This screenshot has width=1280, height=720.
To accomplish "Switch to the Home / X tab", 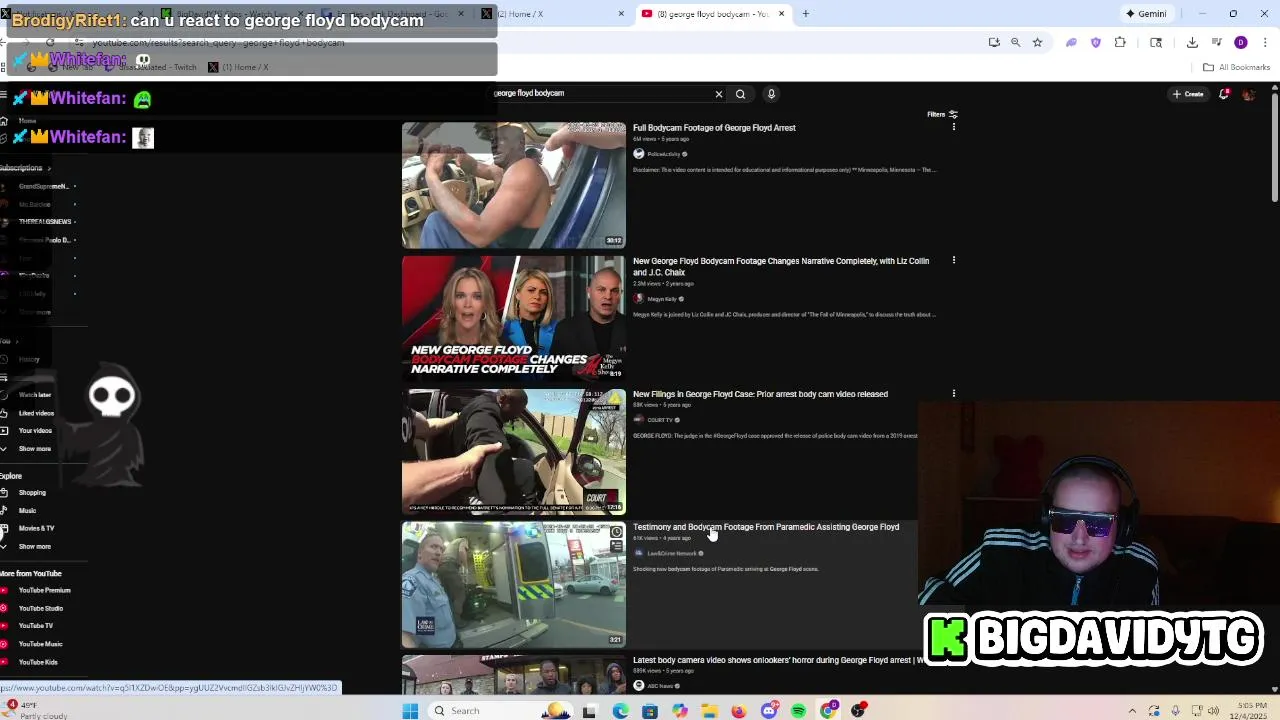I will tap(555, 14).
